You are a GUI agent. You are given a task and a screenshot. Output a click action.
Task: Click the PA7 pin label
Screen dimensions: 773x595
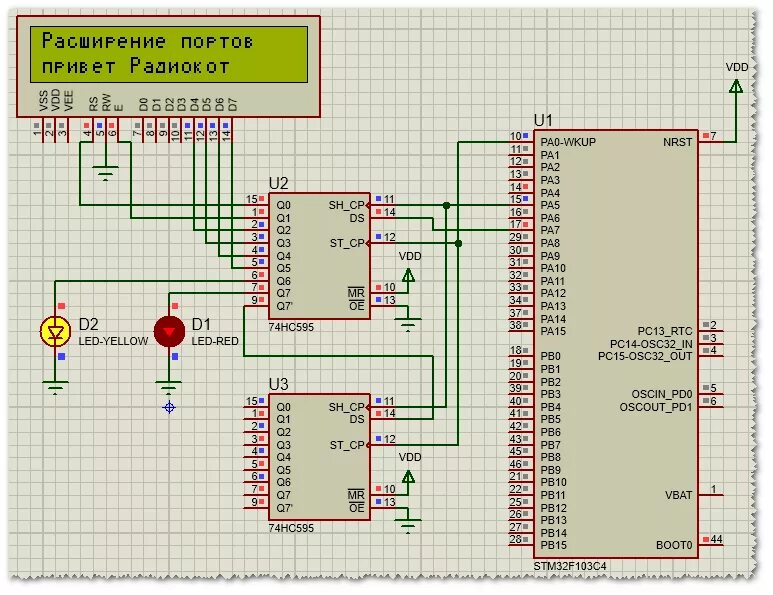[550, 231]
